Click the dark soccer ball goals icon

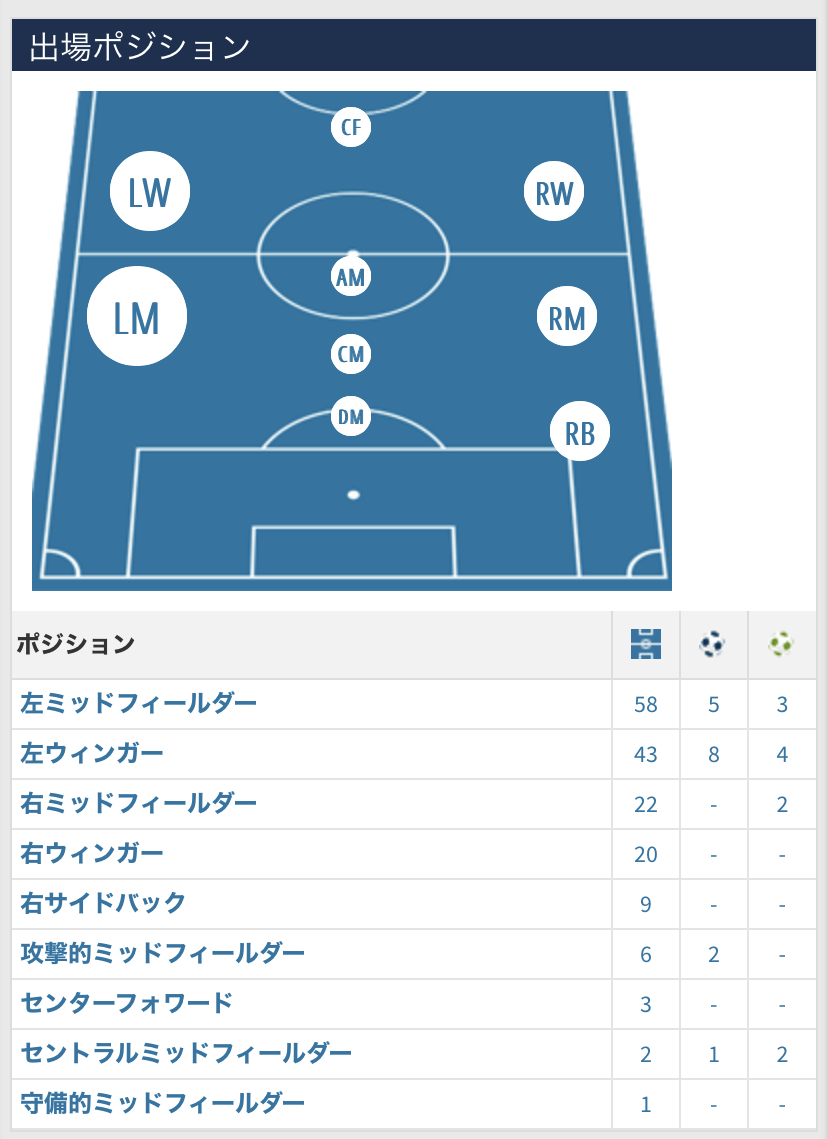click(x=712, y=644)
